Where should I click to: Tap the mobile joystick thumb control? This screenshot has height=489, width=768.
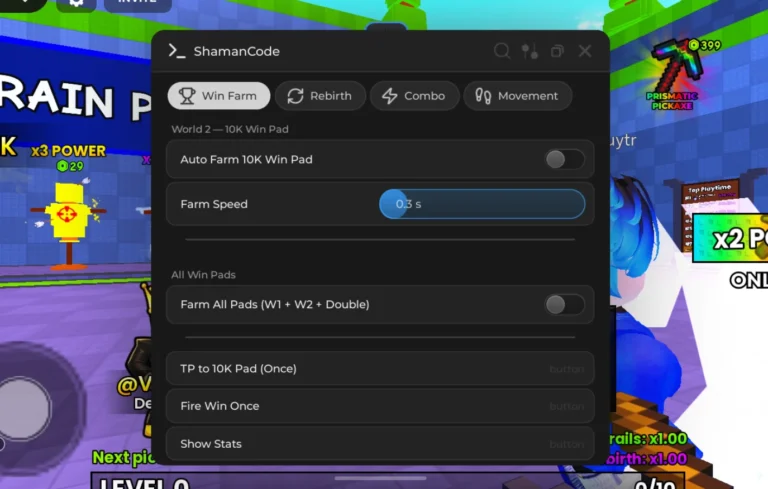click(x=24, y=408)
